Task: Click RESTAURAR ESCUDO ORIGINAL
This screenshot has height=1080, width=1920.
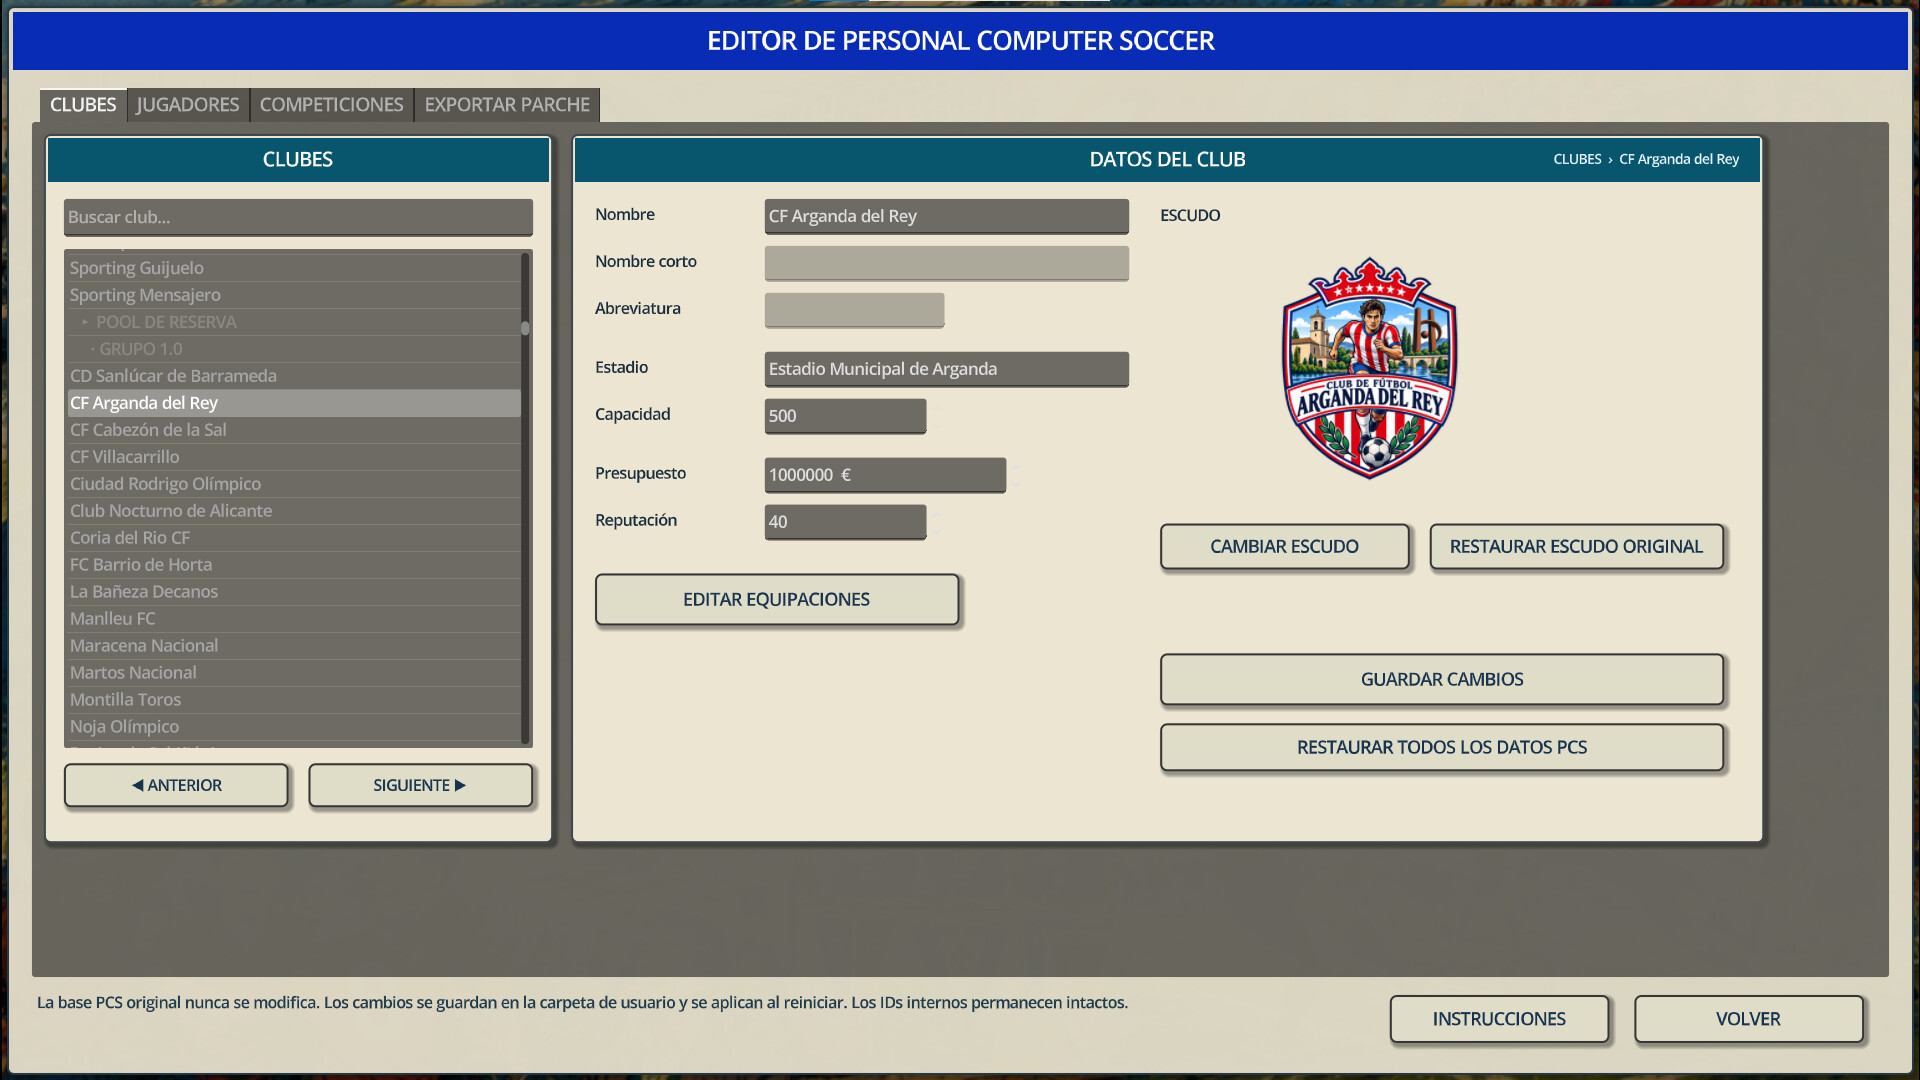Action: point(1576,547)
